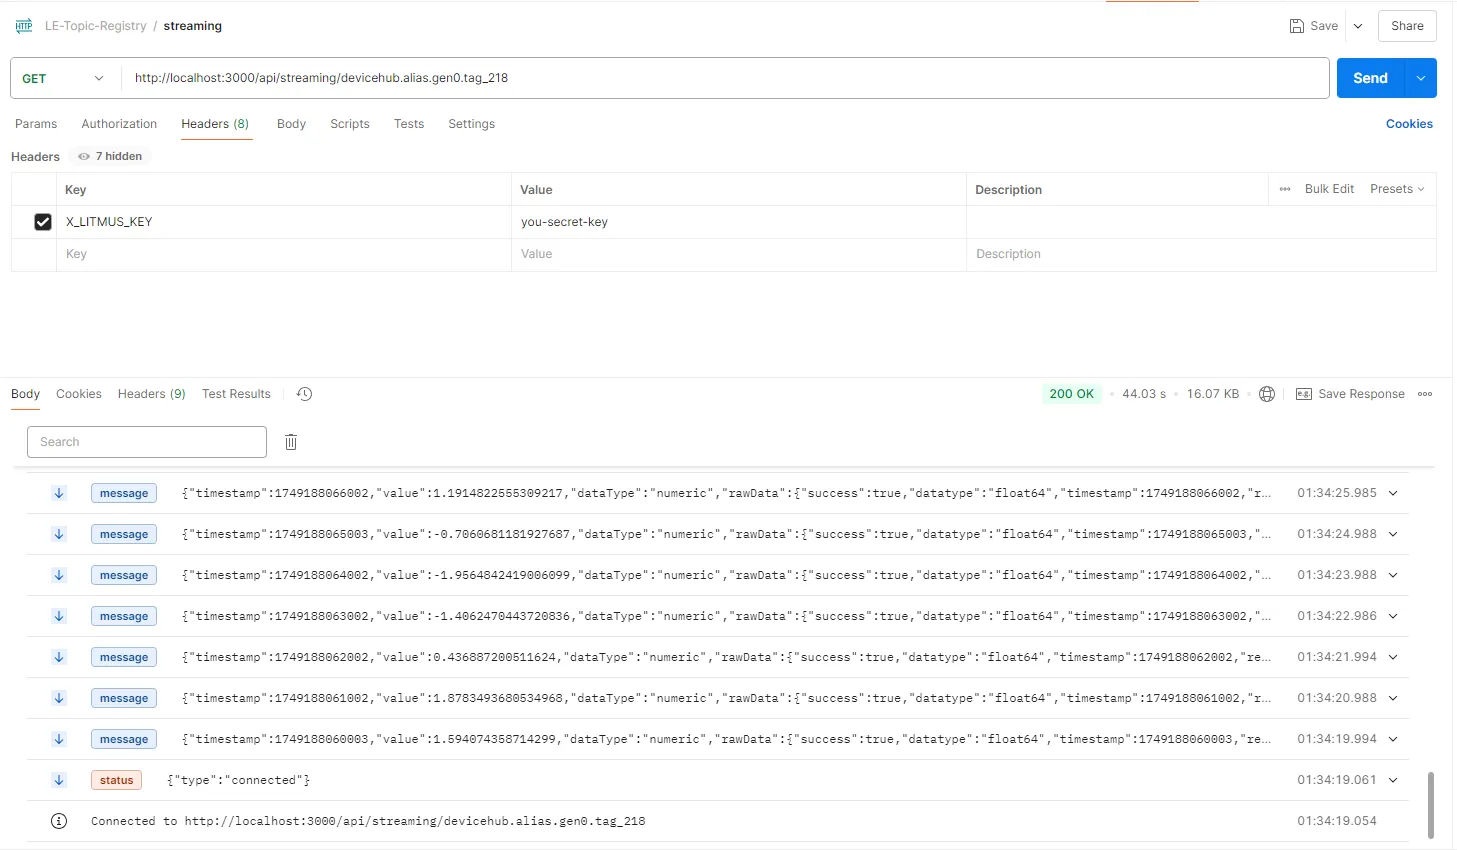Image resolution: width=1457 pixels, height=850 pixels.
Task: Open the Save options dropdown arrow
Action: (x=1358, y=26)
